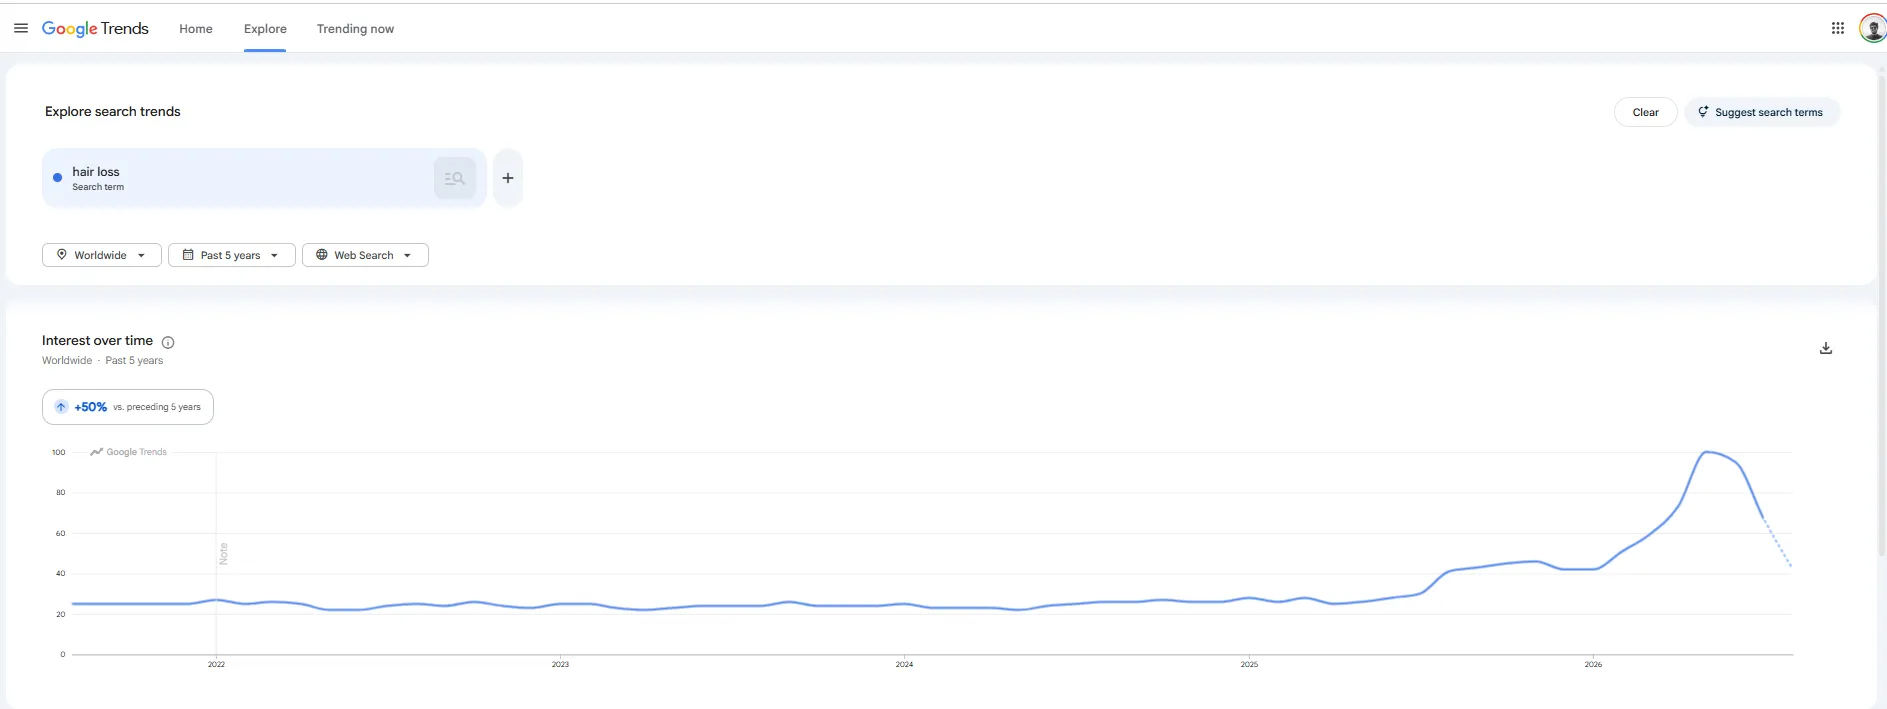Open the account profile avatar
Image resolution: width=1887 pixels, height=709 pixels.
click(x=1872, y=28)
